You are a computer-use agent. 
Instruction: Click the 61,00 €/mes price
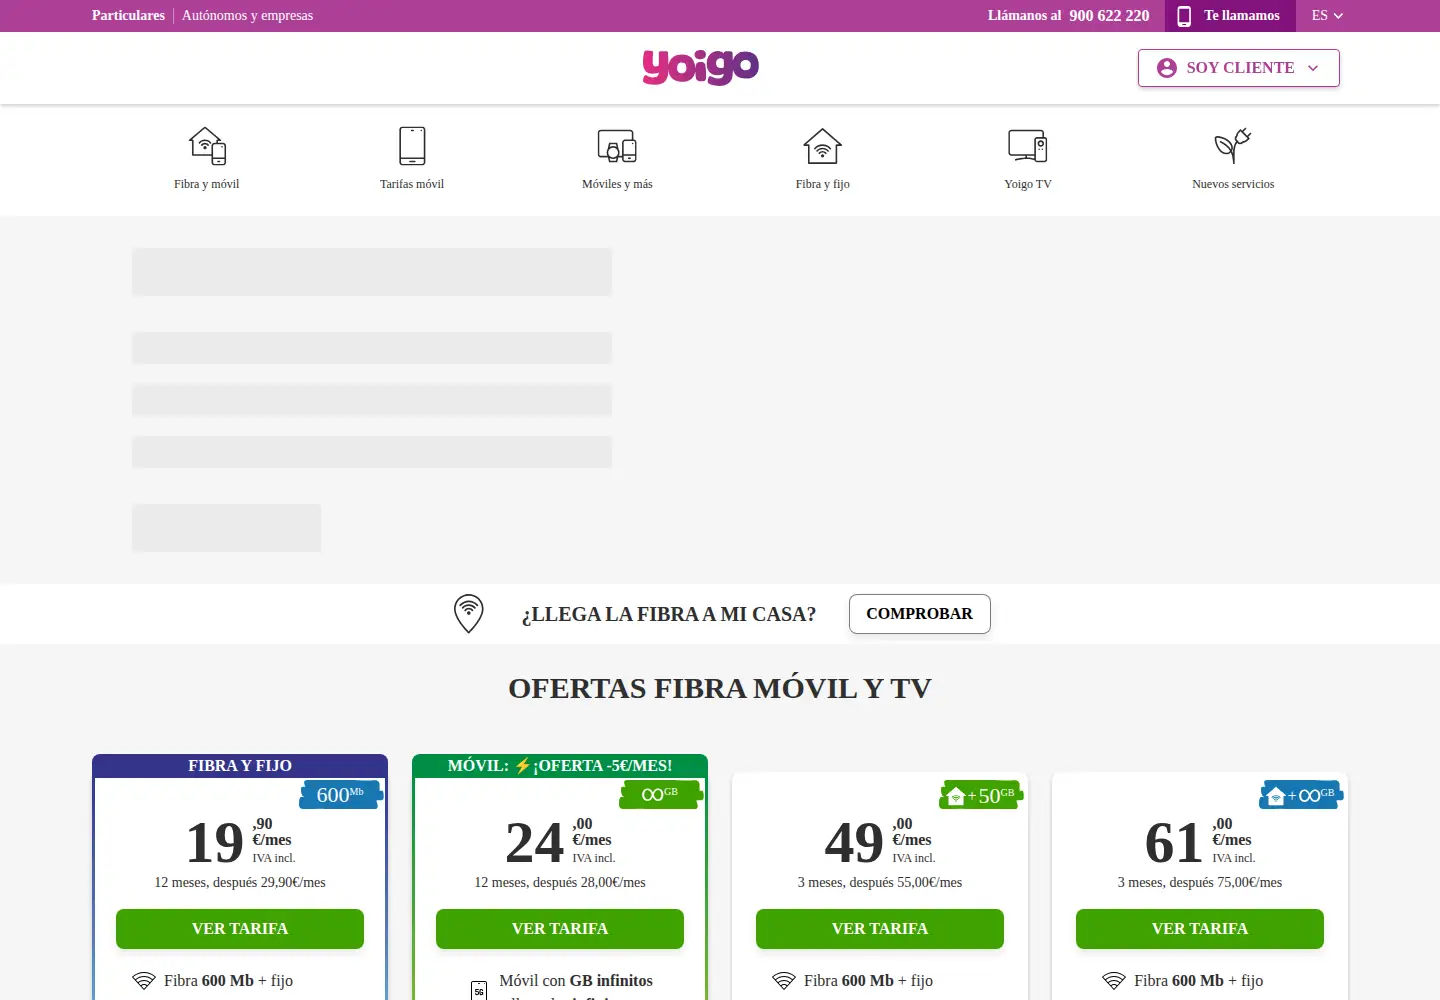coord(1200,842)
